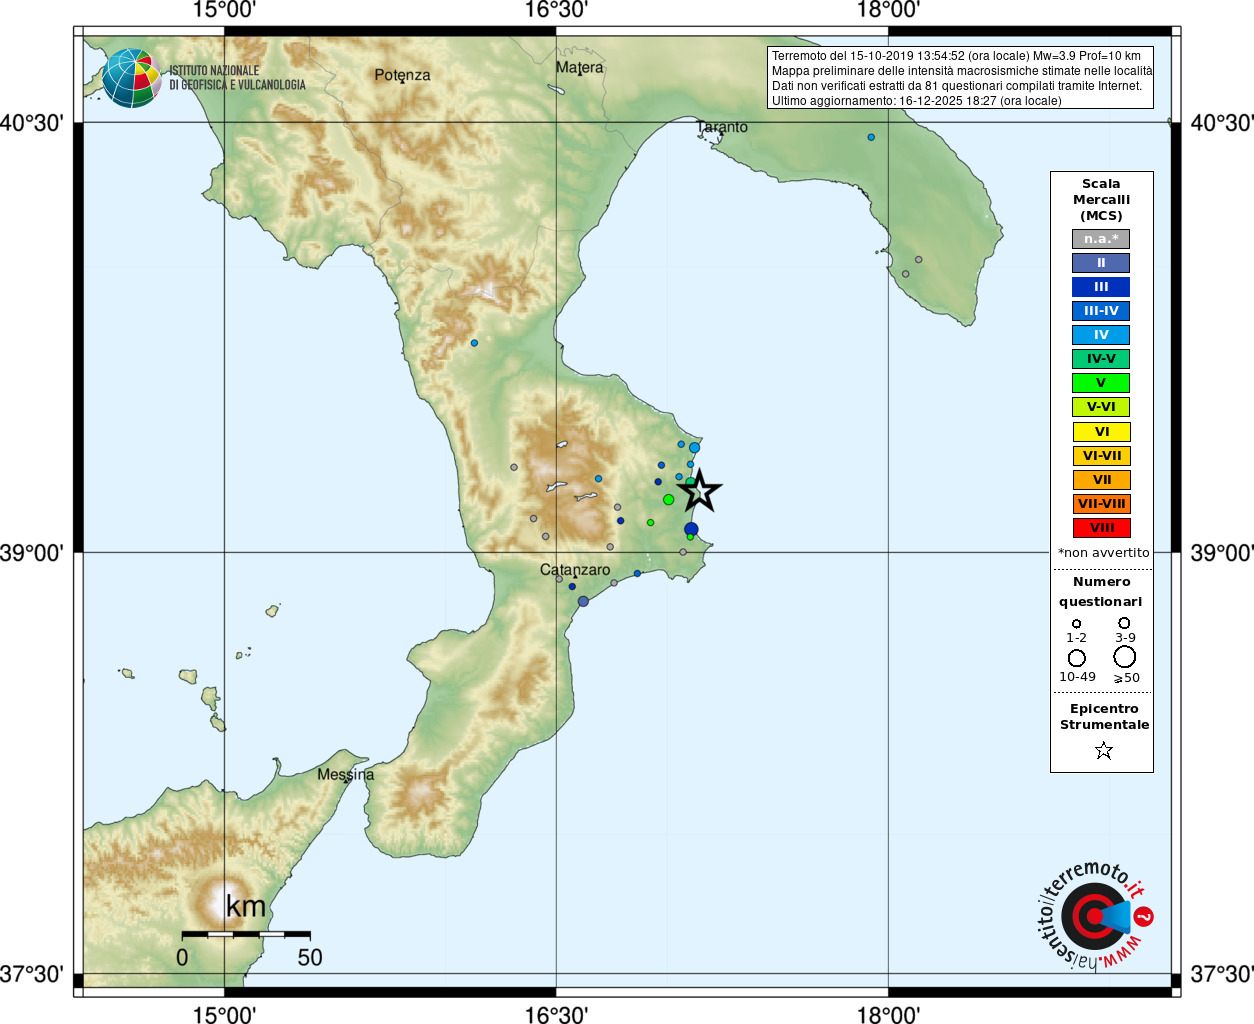The image size is (1254, 1024).
Task: Click the 1-2 questionnaires circle symbol
Action: coord(1076,623)
